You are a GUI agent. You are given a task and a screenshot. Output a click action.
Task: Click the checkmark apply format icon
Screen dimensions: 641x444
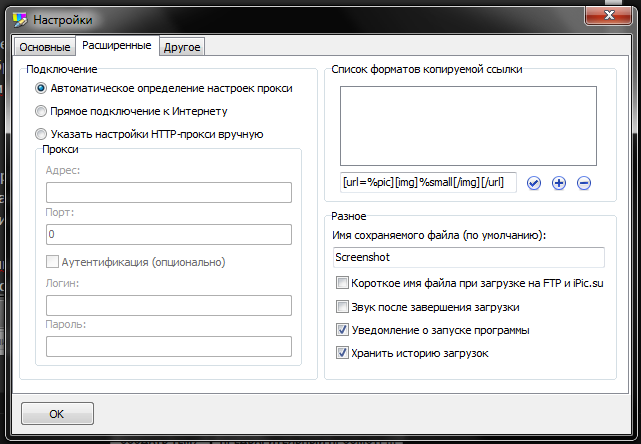533,183
